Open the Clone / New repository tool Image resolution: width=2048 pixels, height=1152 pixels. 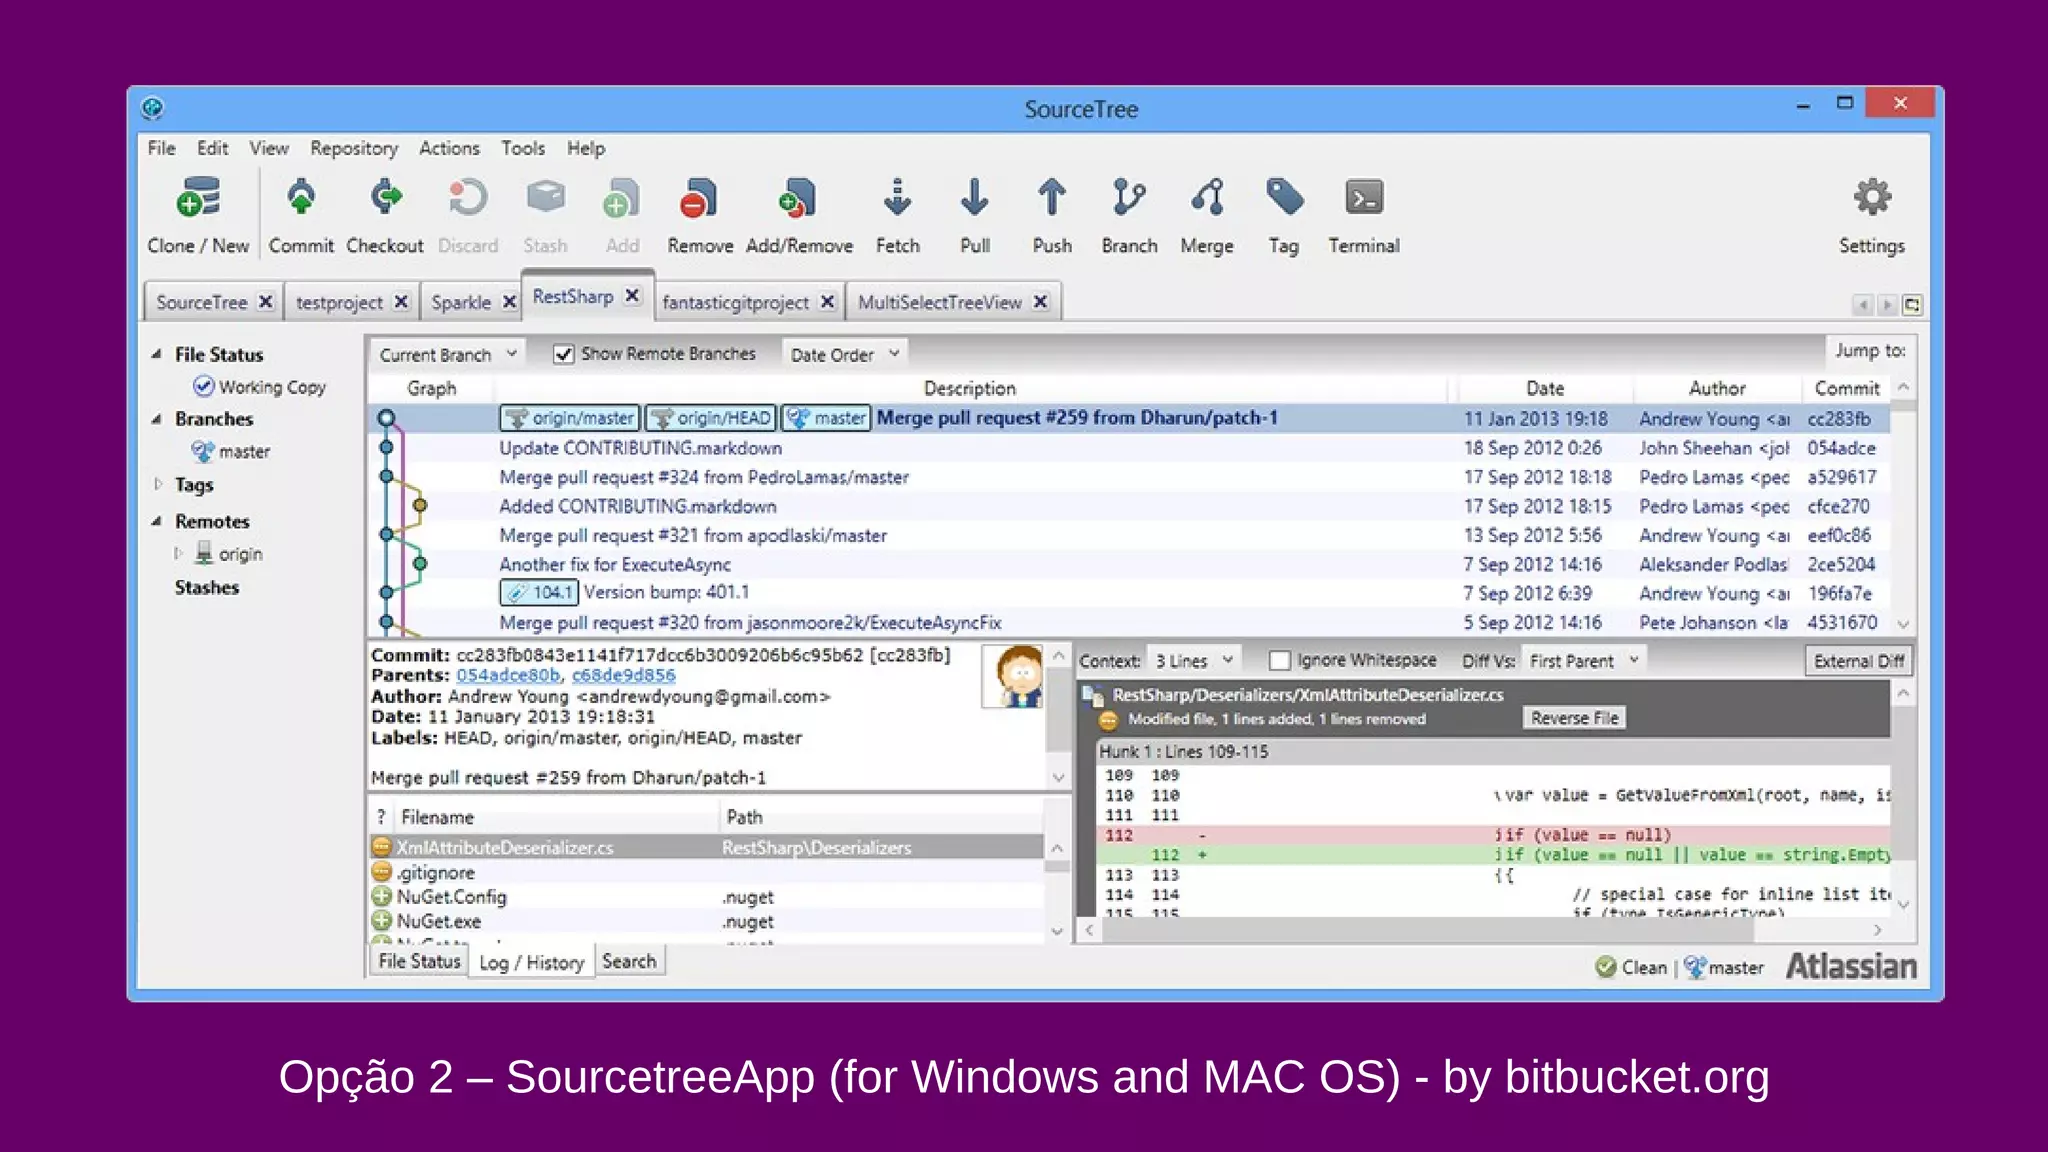pos(198,198)
